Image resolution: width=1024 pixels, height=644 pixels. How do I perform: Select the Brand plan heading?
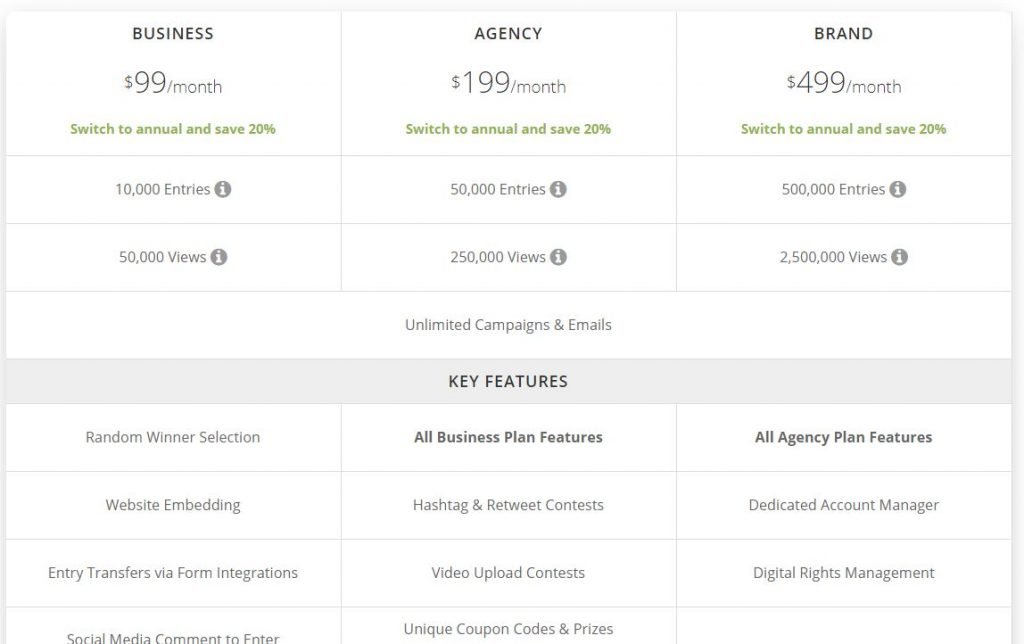click(x=843, y=34)
